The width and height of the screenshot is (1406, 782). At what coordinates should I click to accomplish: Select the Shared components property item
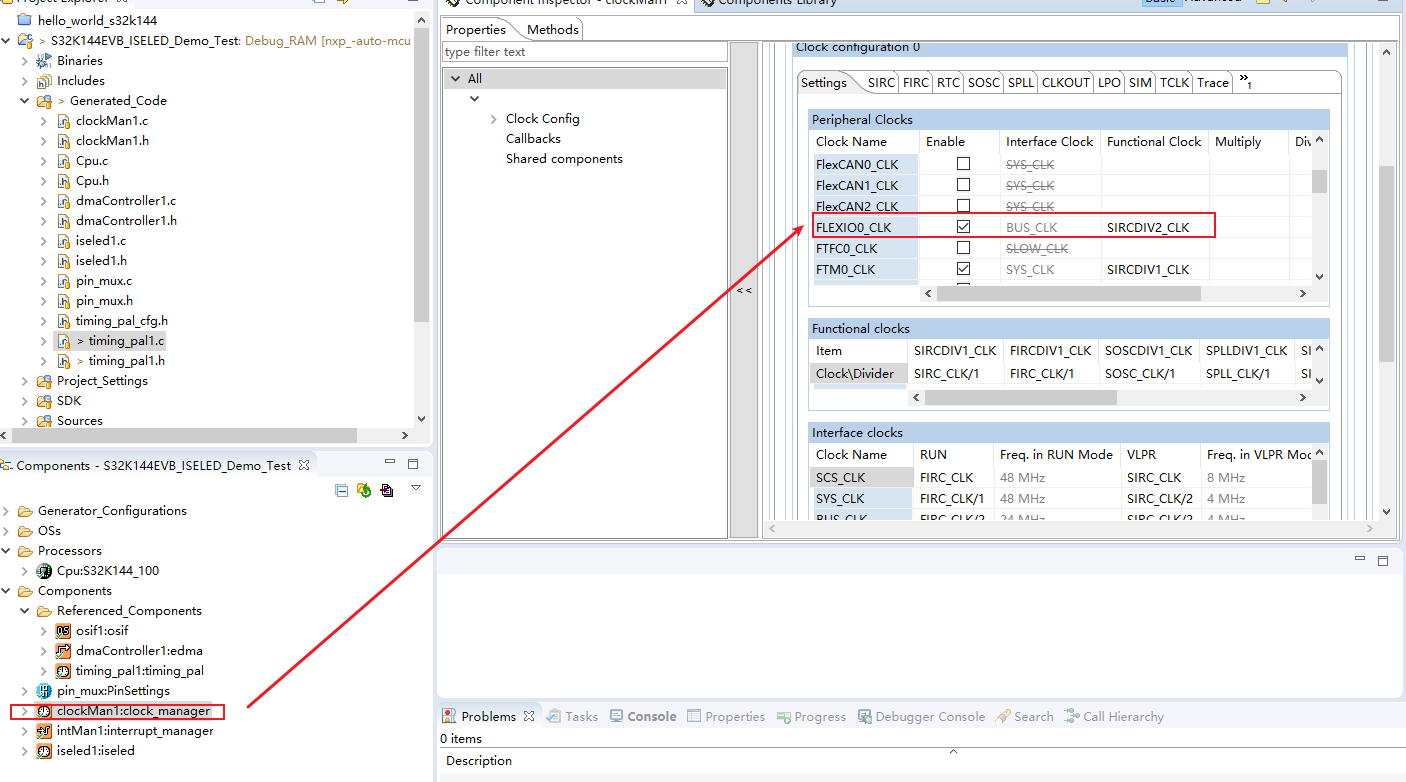[564, 159]
